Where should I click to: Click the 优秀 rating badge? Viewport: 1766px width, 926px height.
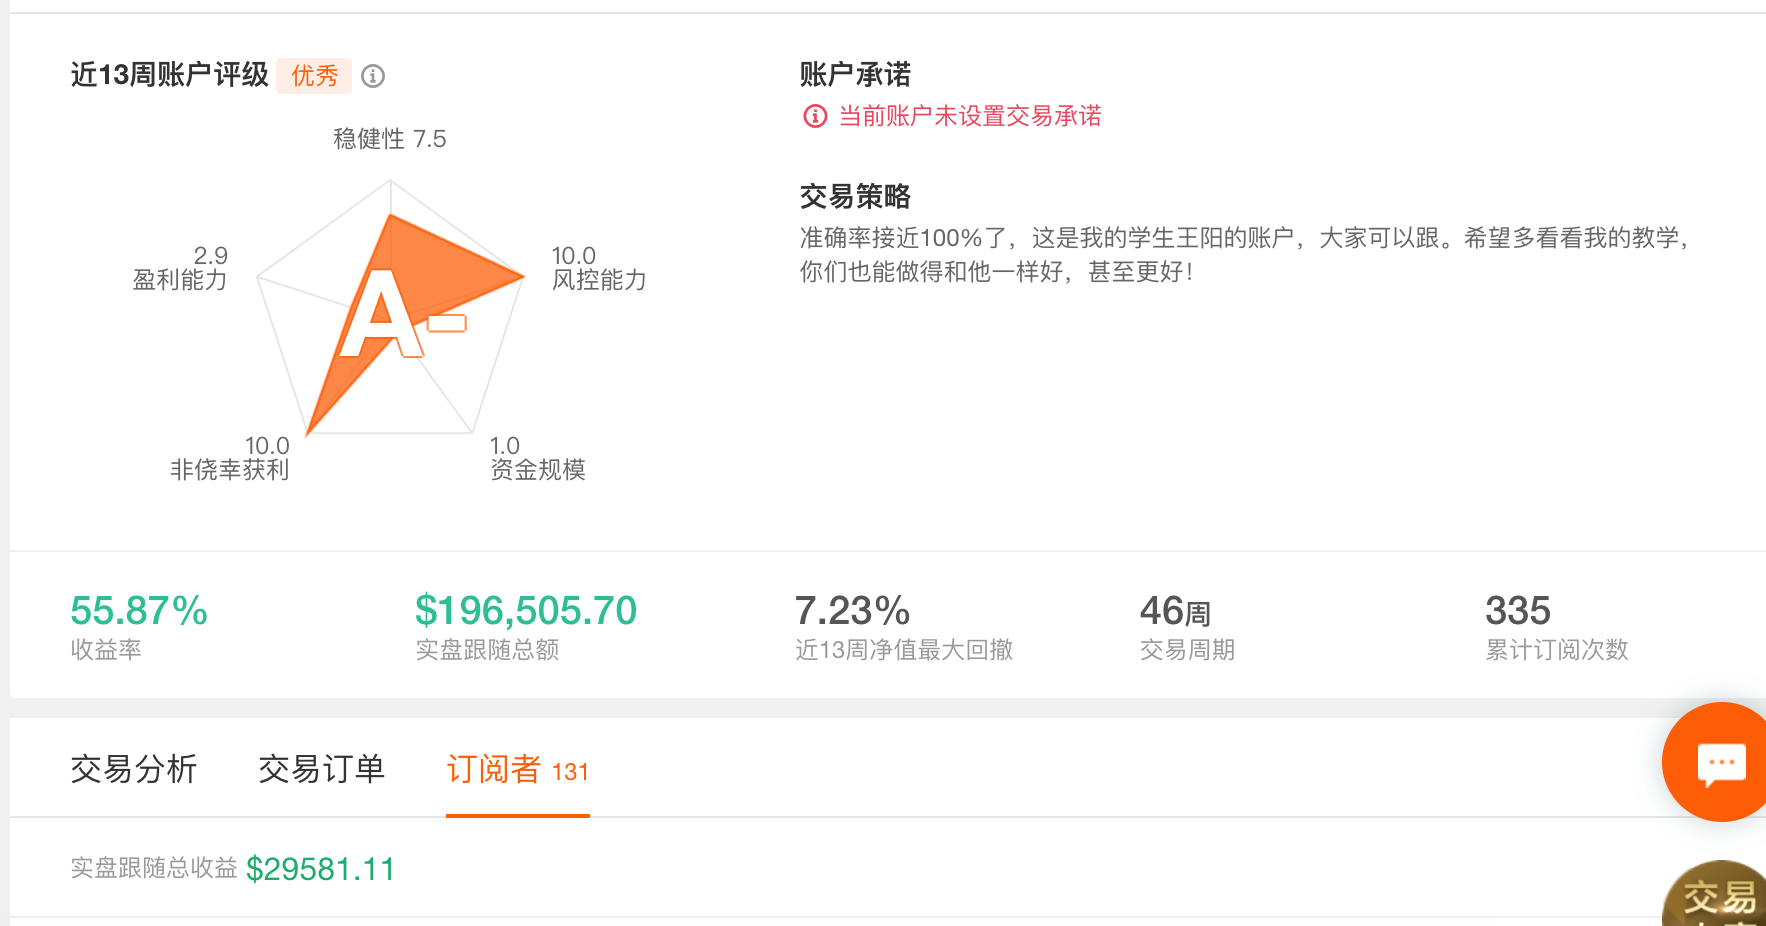[314, 76]
